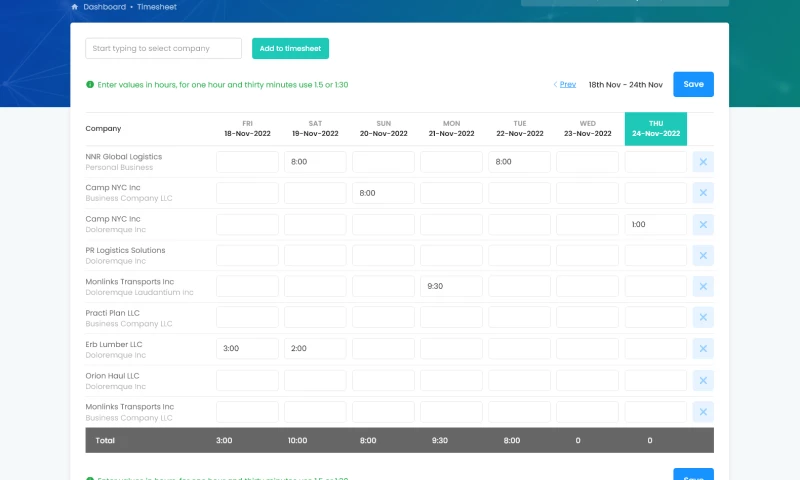800x480 pixels.
Task: Click Practi Plan LLC Monday hours field
Action: 452,317
